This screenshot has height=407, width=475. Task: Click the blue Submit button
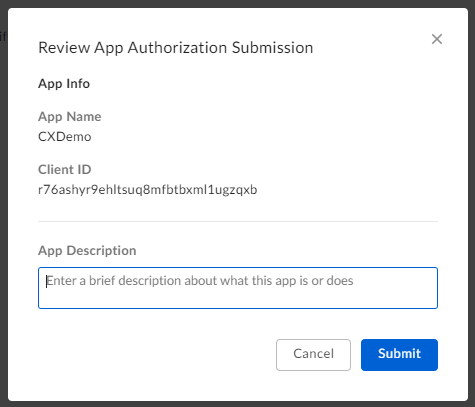(399, 355)
